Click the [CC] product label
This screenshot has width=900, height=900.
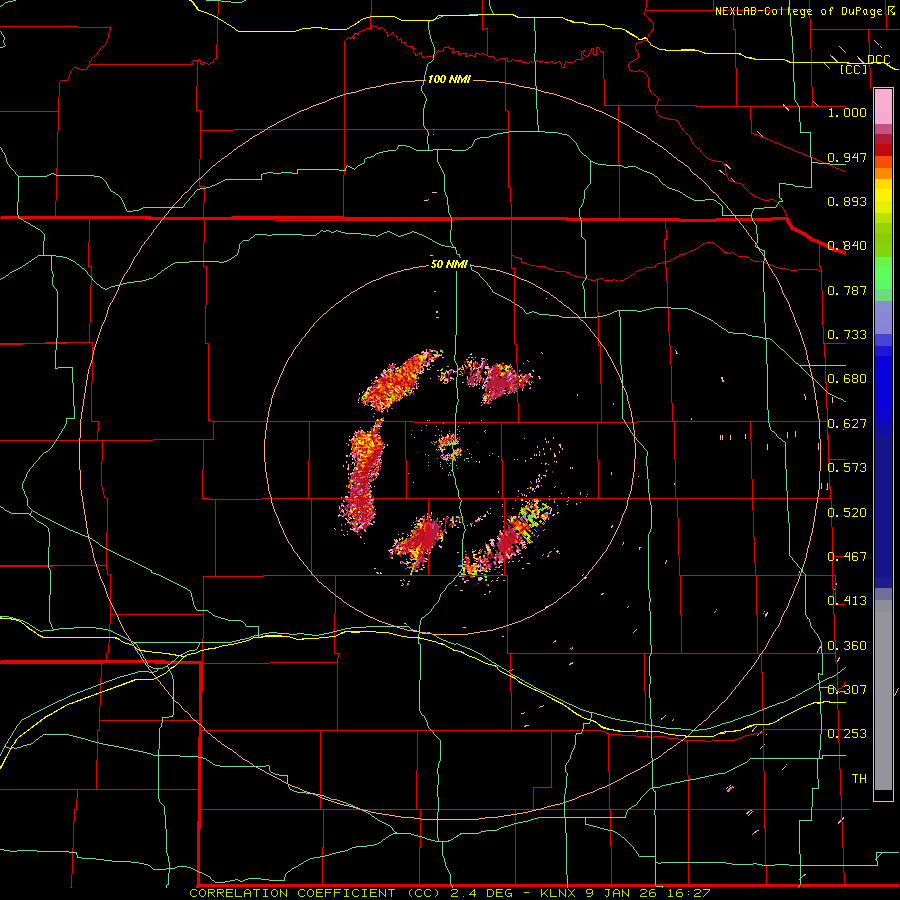tap(854, 69)
